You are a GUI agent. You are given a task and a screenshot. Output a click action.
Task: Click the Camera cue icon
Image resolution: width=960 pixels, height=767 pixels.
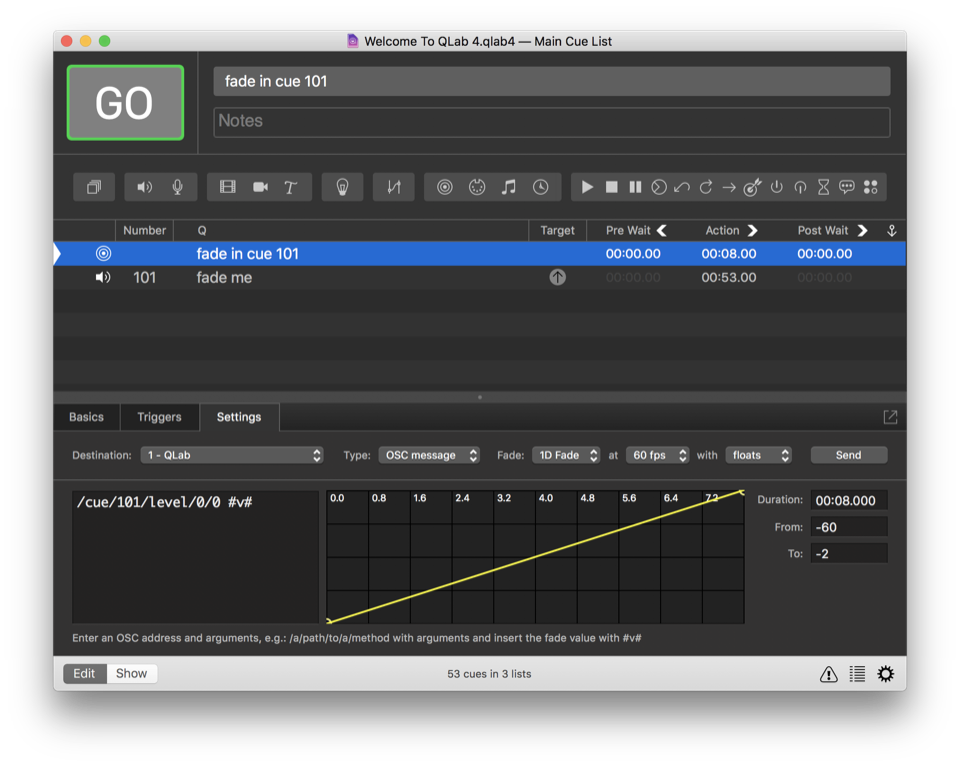tap(260, 187)
